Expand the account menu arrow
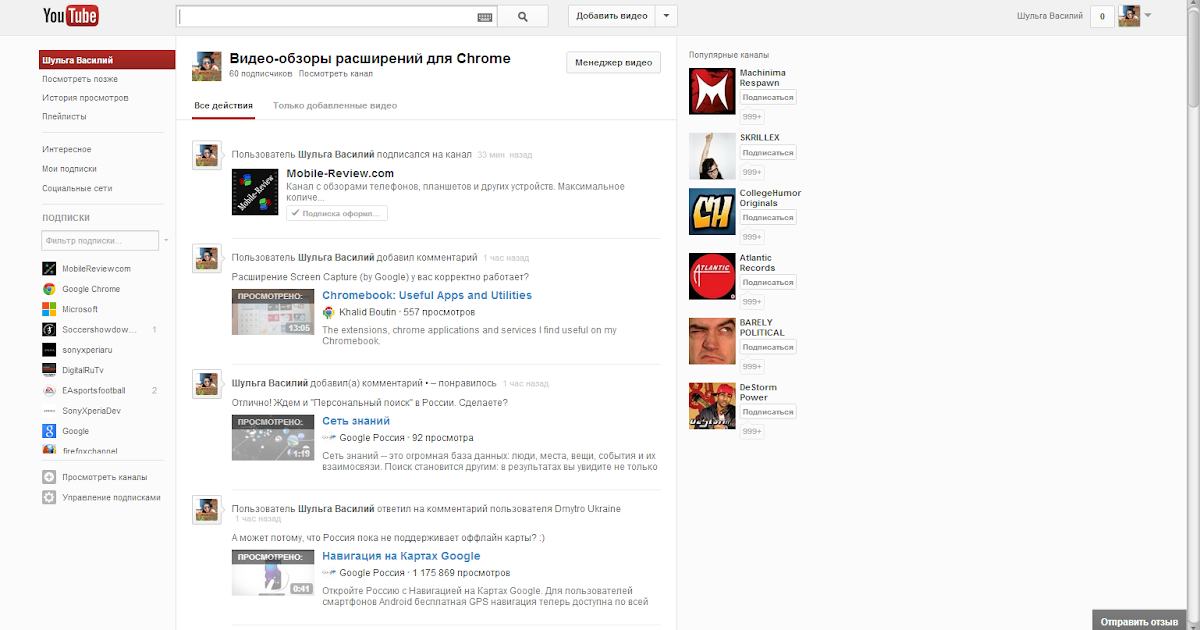Image resolution: width=1200 pixels, height=630 pixels. click(x=1148, y=16)
